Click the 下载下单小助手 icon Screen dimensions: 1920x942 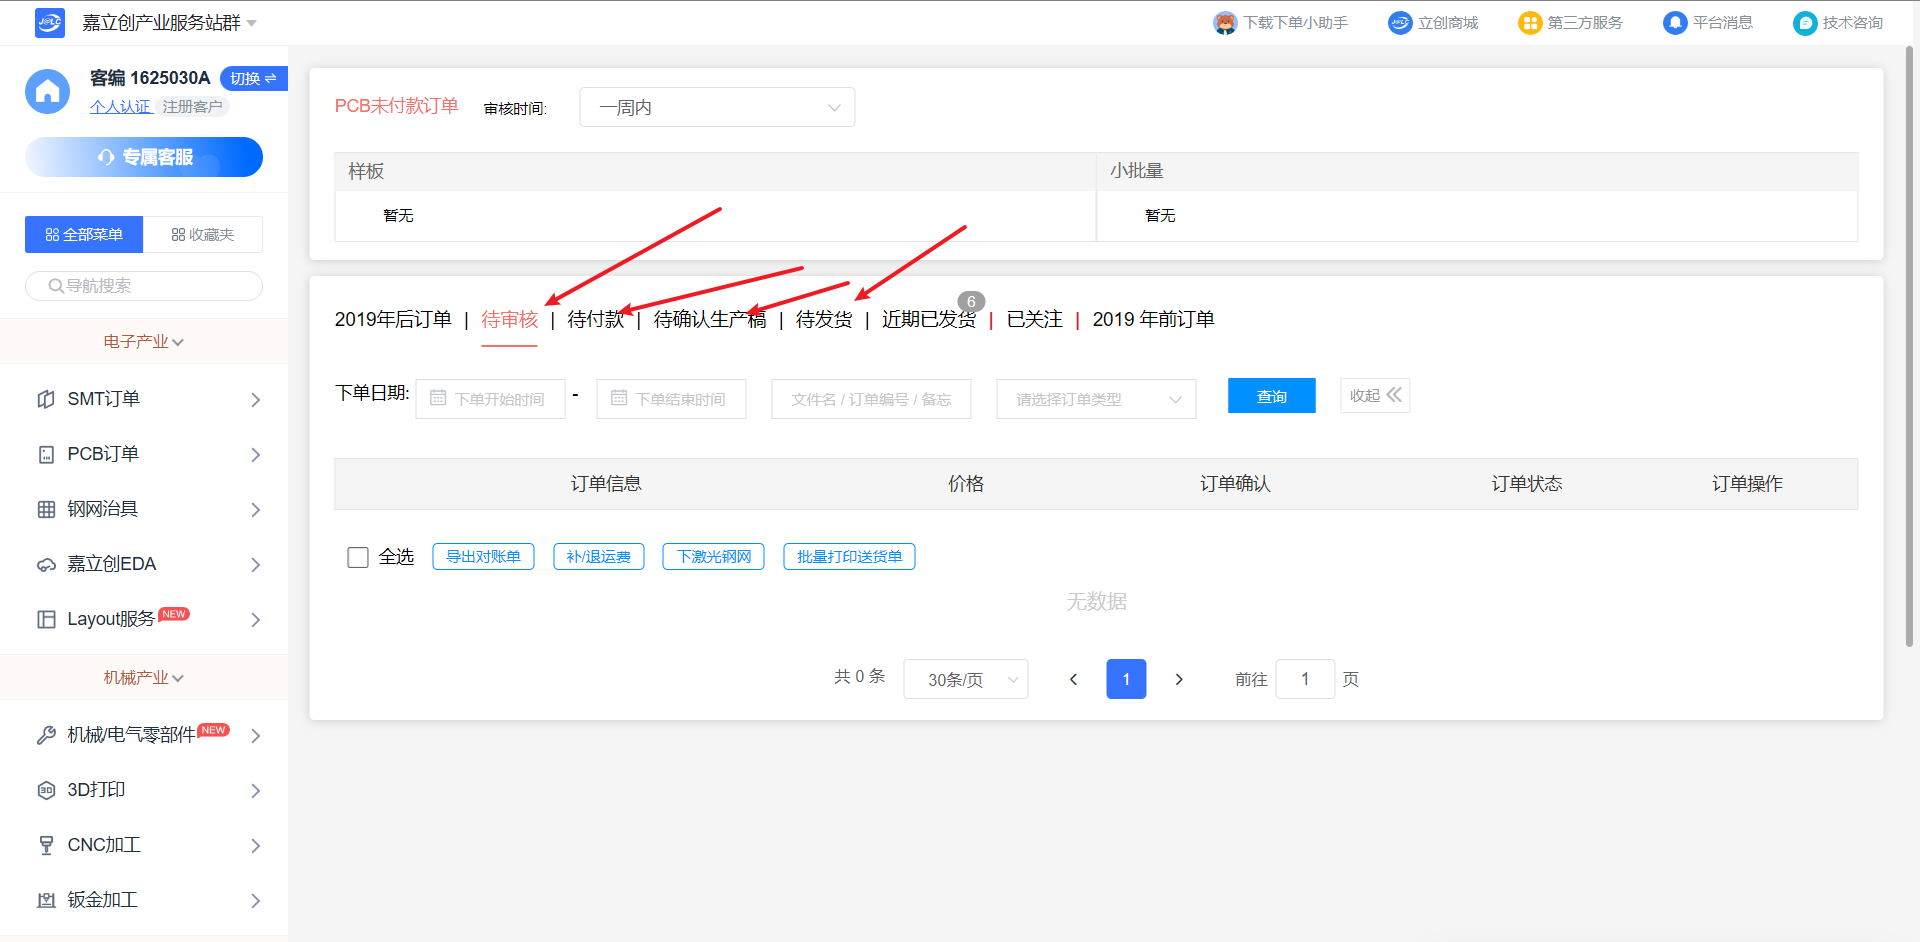[1225, 23]
